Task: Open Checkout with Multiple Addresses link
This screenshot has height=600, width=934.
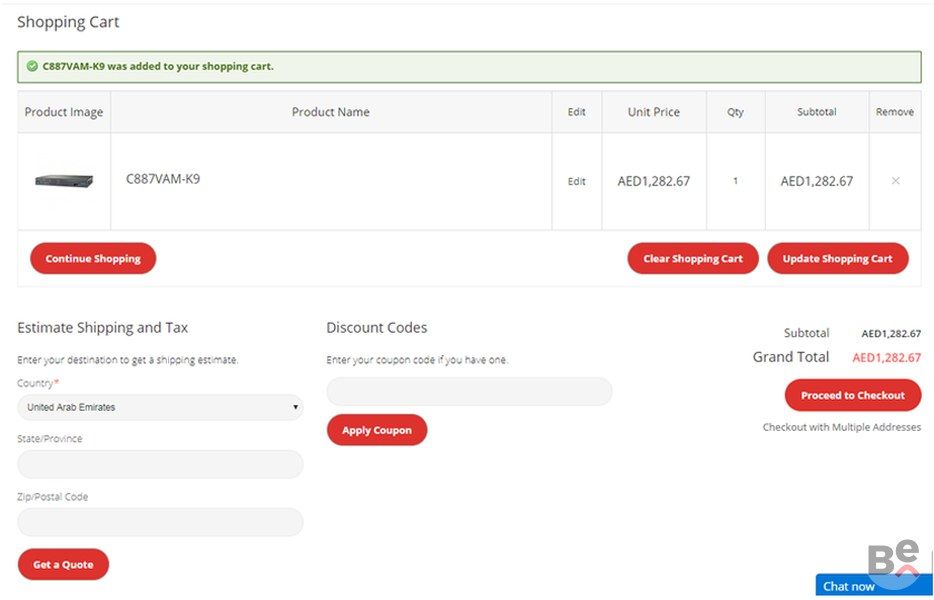Action: [x=841, y=427]
